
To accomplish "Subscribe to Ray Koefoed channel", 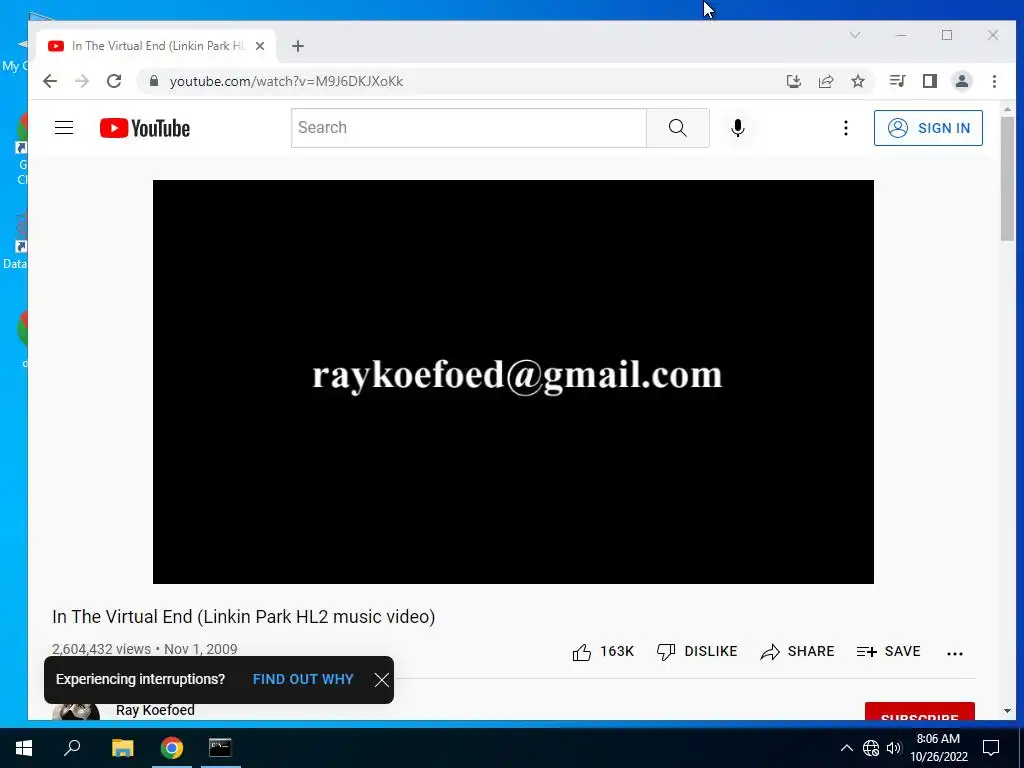I will click(x=920, y=712).
